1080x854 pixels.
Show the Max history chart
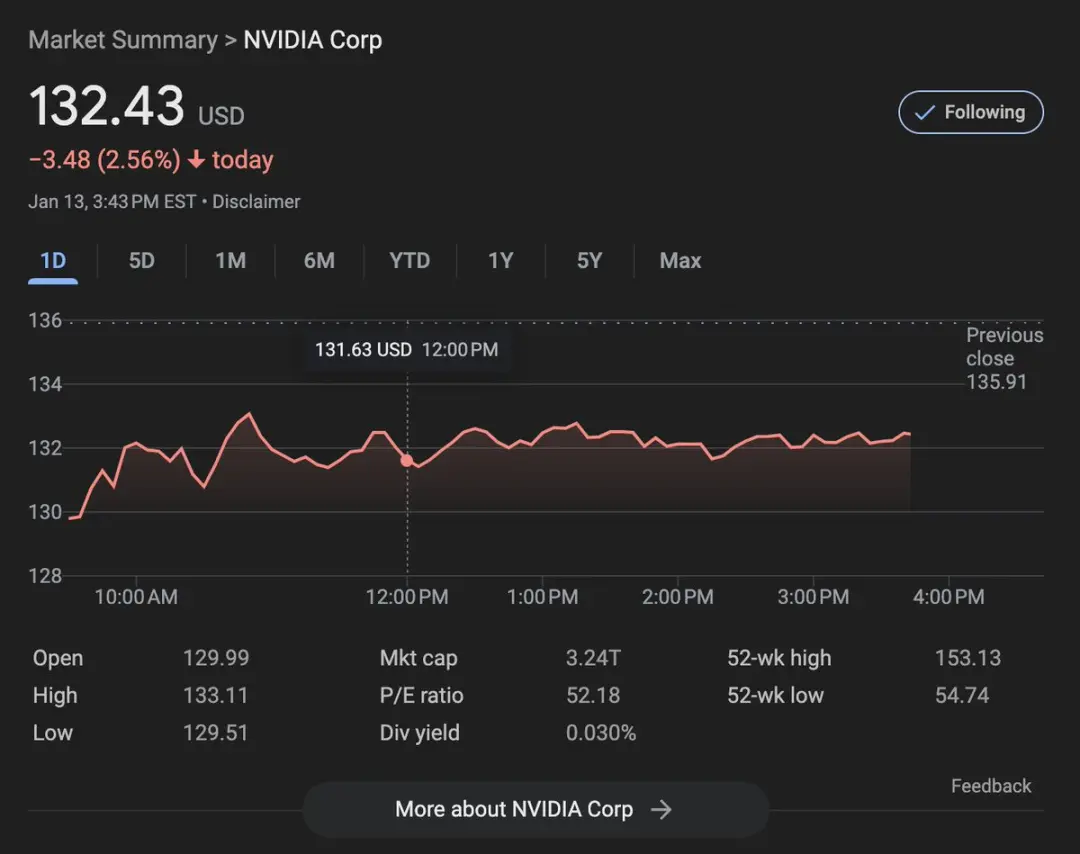point(680,261)
